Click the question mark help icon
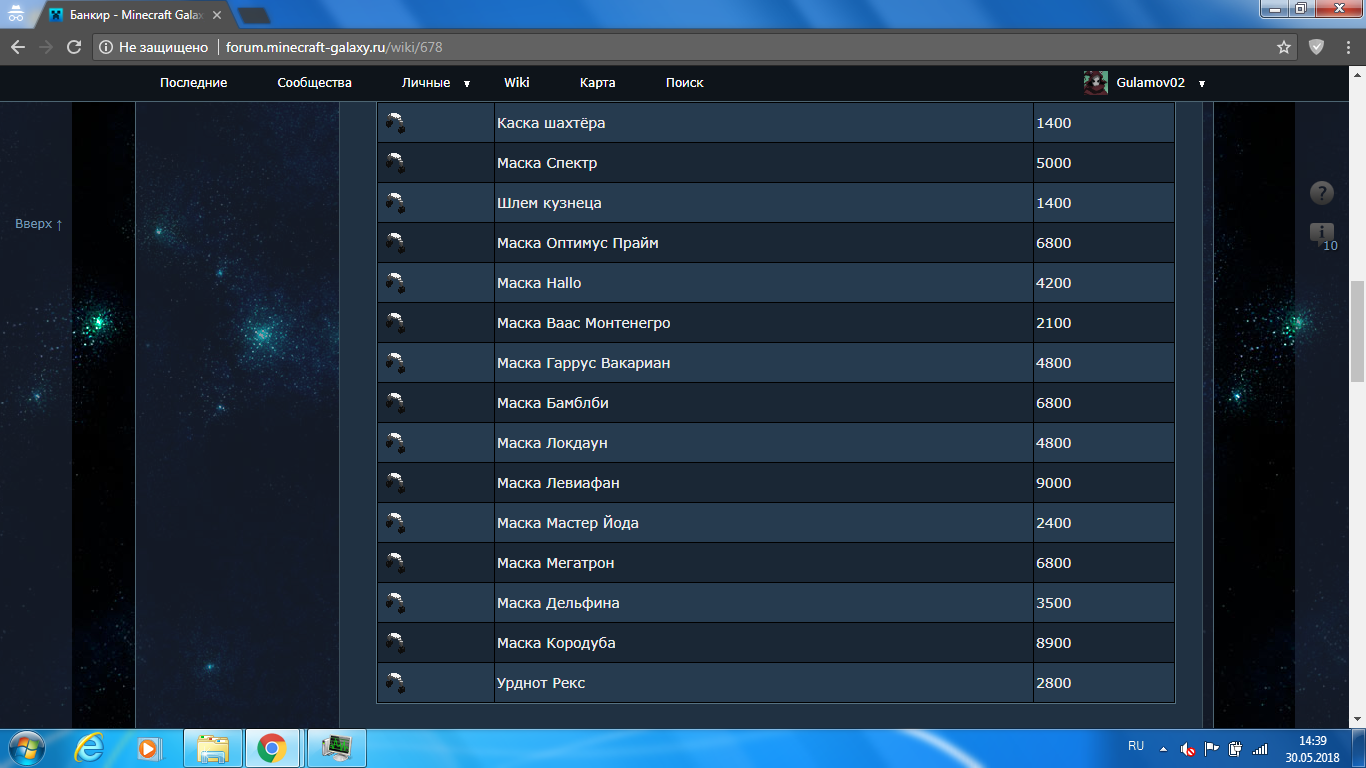This screenshot has height=768, width=1366. pos(1321,193)
